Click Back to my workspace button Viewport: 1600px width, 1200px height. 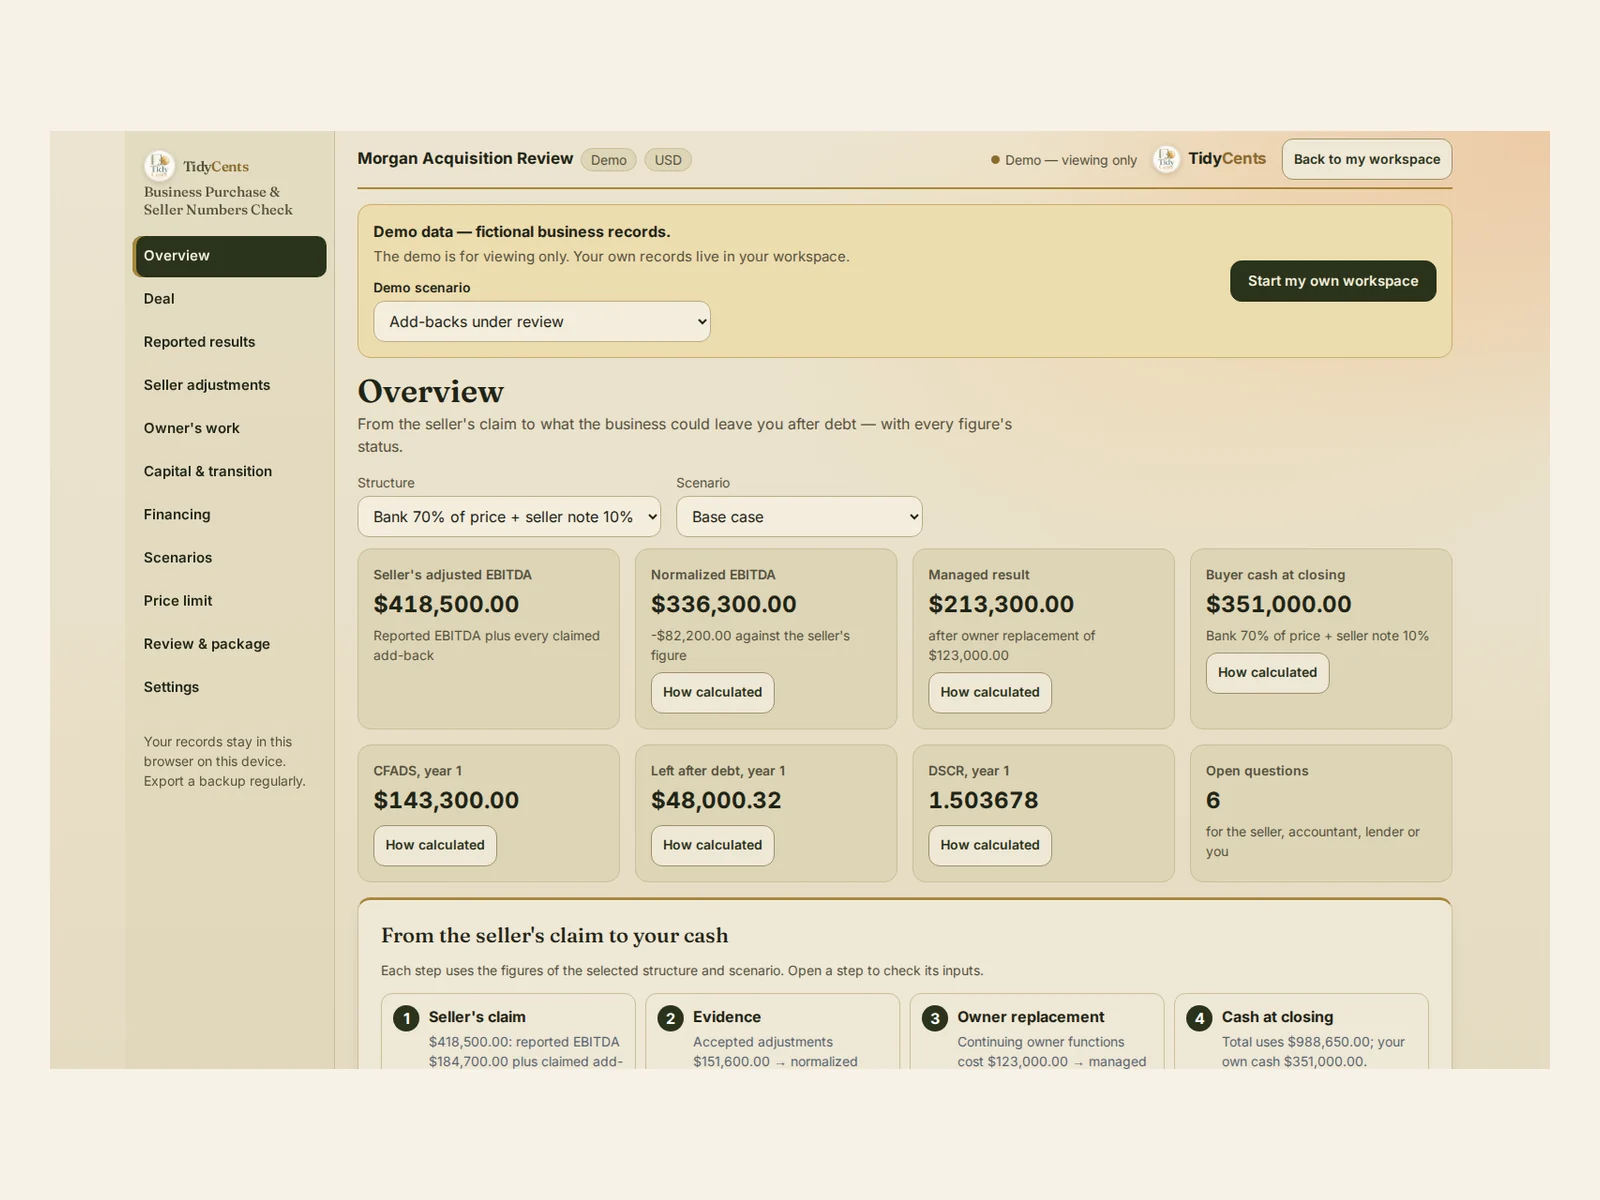1367,159
